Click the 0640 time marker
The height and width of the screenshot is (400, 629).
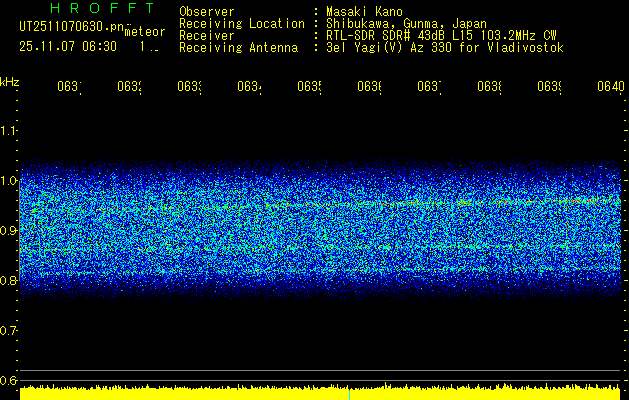point(611,86)
